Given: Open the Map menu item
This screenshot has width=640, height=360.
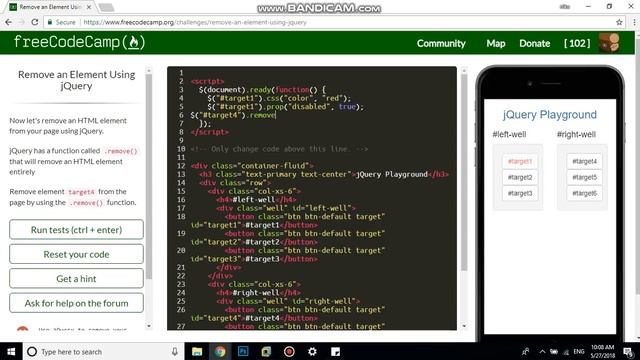Looking at the screenshot, I should 496,43.
